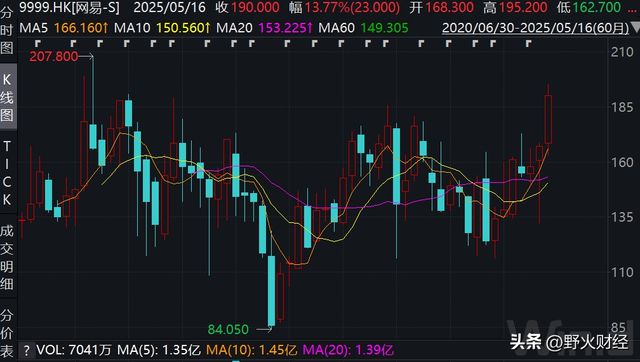Click the first flag marker above chart
Screen dimensions: 640x362
[38, 43]
